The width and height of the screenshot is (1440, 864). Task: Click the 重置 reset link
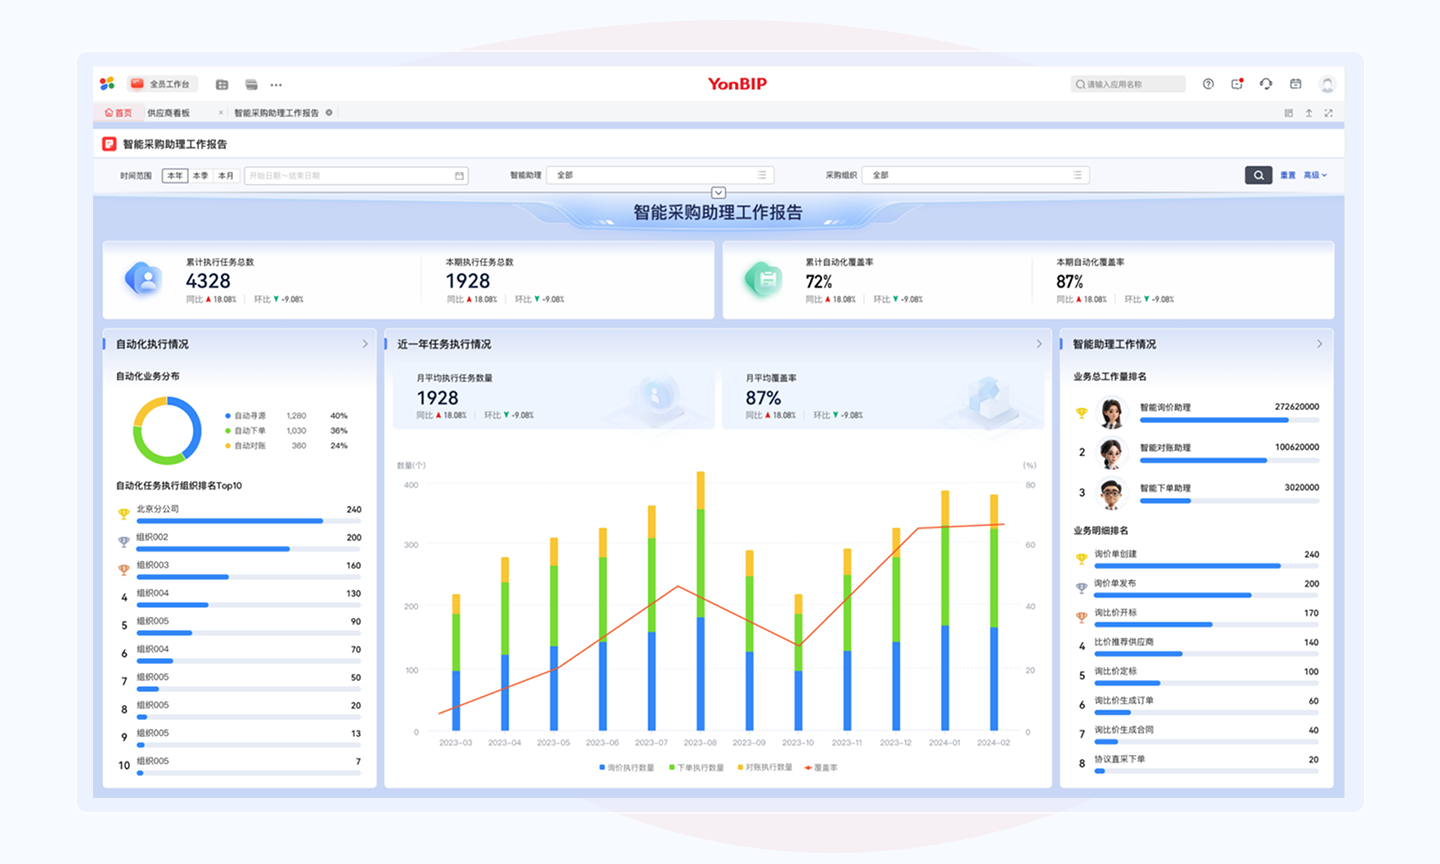pyautogui.click(x=1288, y=175)
